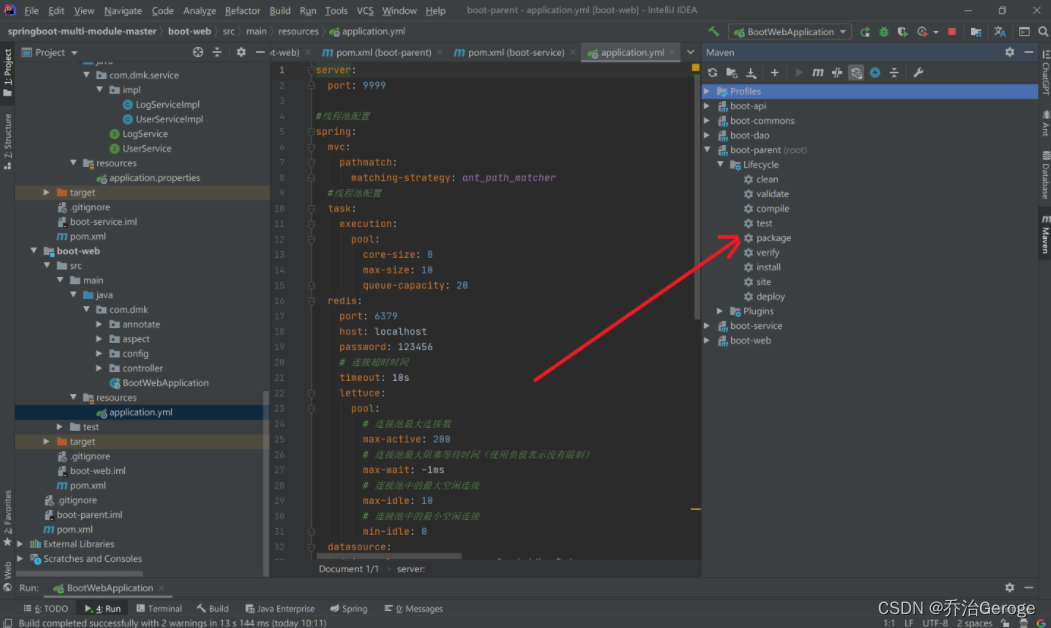Collapse Lifecycle node in Maven tree
Image resolution: width=1051 pixels, height=628 pixels.
pos(721,165)
